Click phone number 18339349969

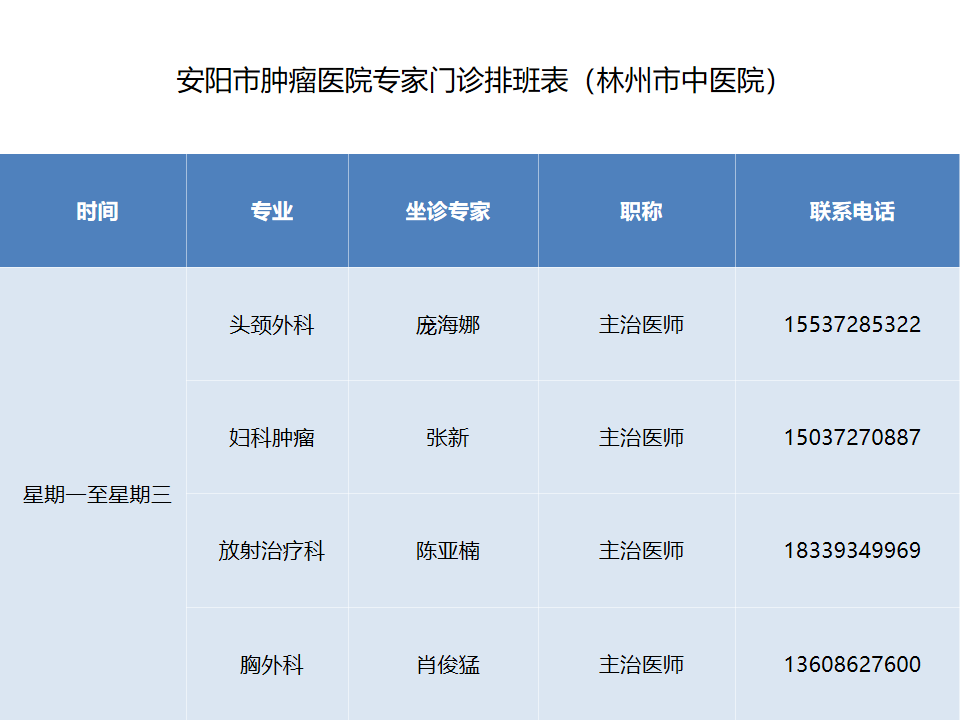pos(852,551)
